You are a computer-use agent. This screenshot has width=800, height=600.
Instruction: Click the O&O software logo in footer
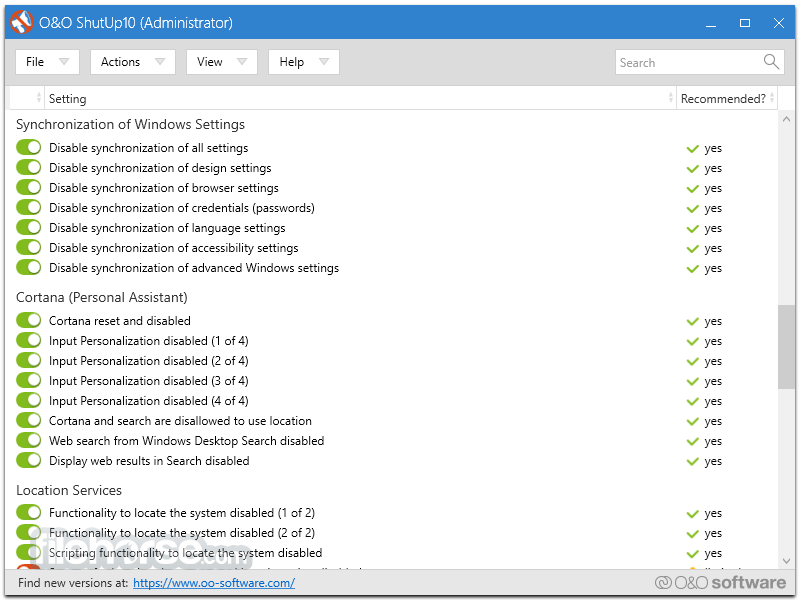point(720,582)
